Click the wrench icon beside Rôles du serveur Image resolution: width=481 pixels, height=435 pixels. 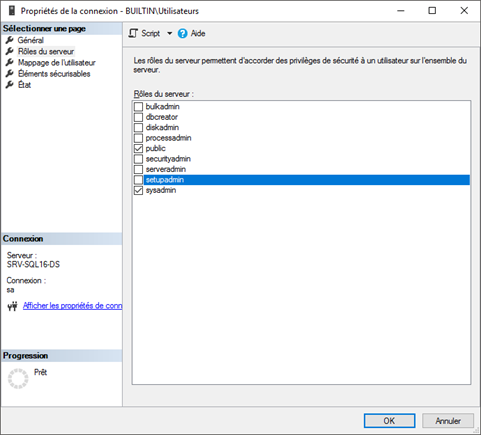(x=10, y=51)
